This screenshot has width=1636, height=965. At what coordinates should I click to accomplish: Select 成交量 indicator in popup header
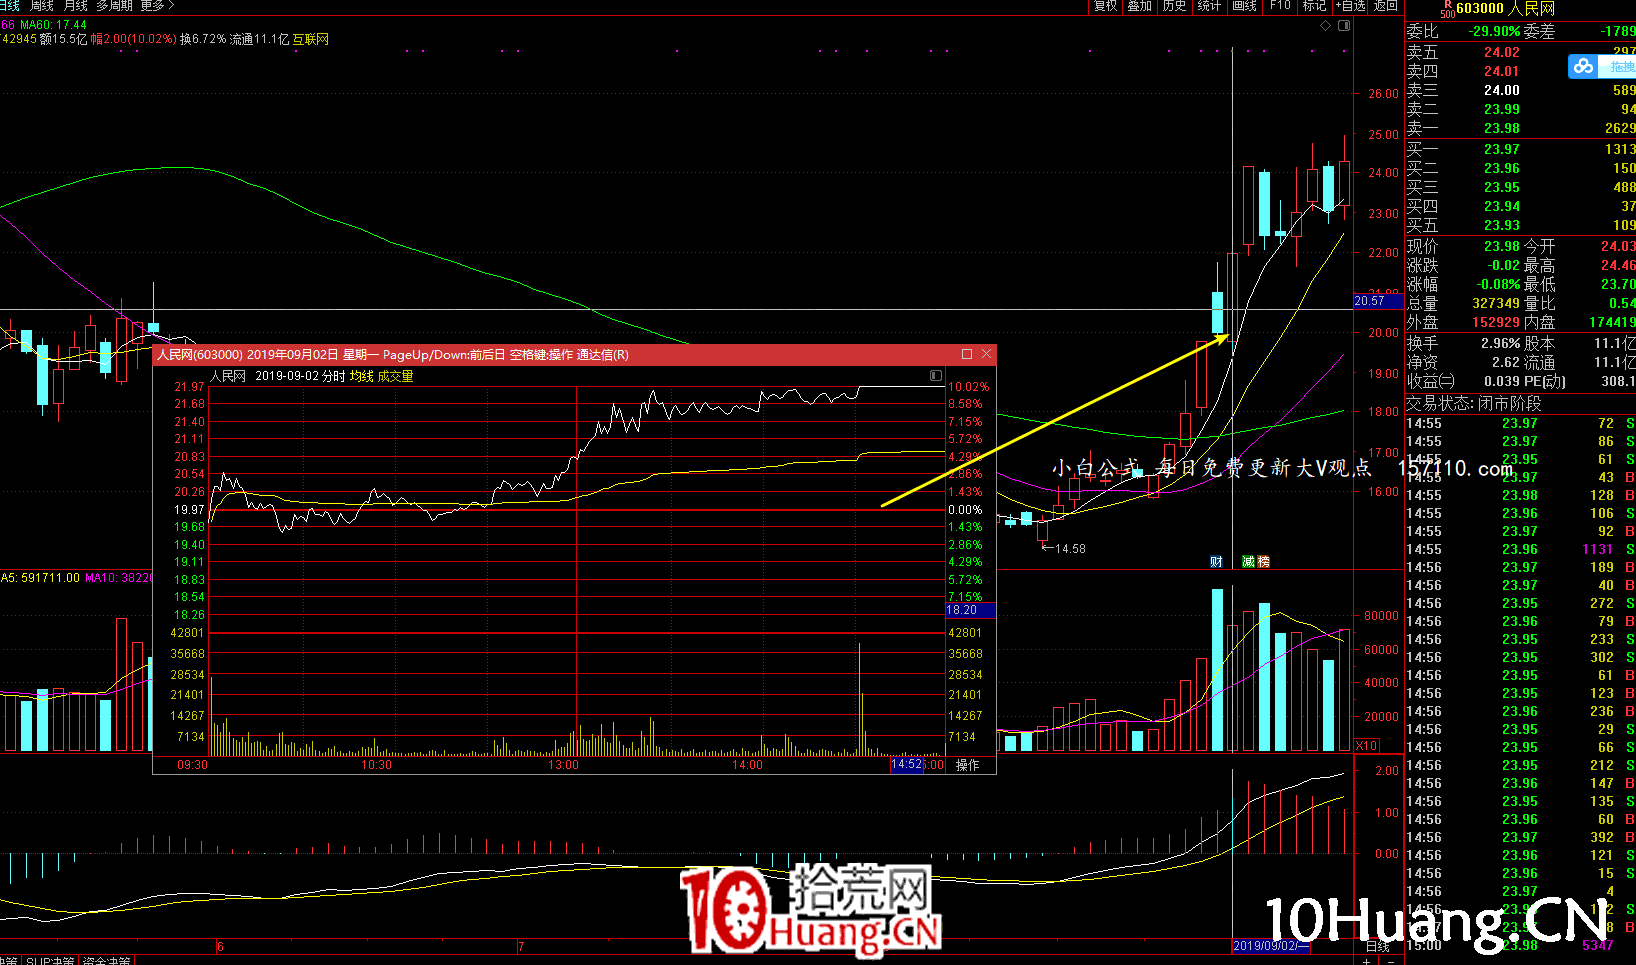click(x=395, y=376)
